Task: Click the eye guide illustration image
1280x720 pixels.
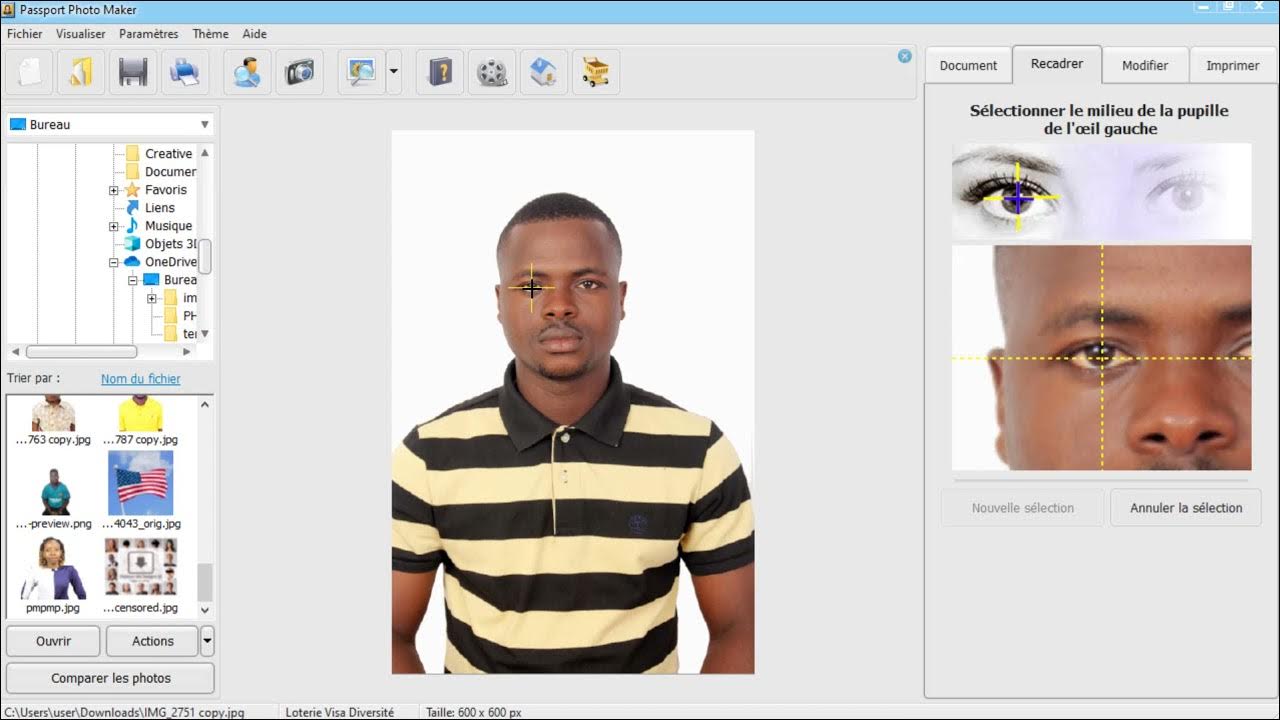Action: (1101, 190)
